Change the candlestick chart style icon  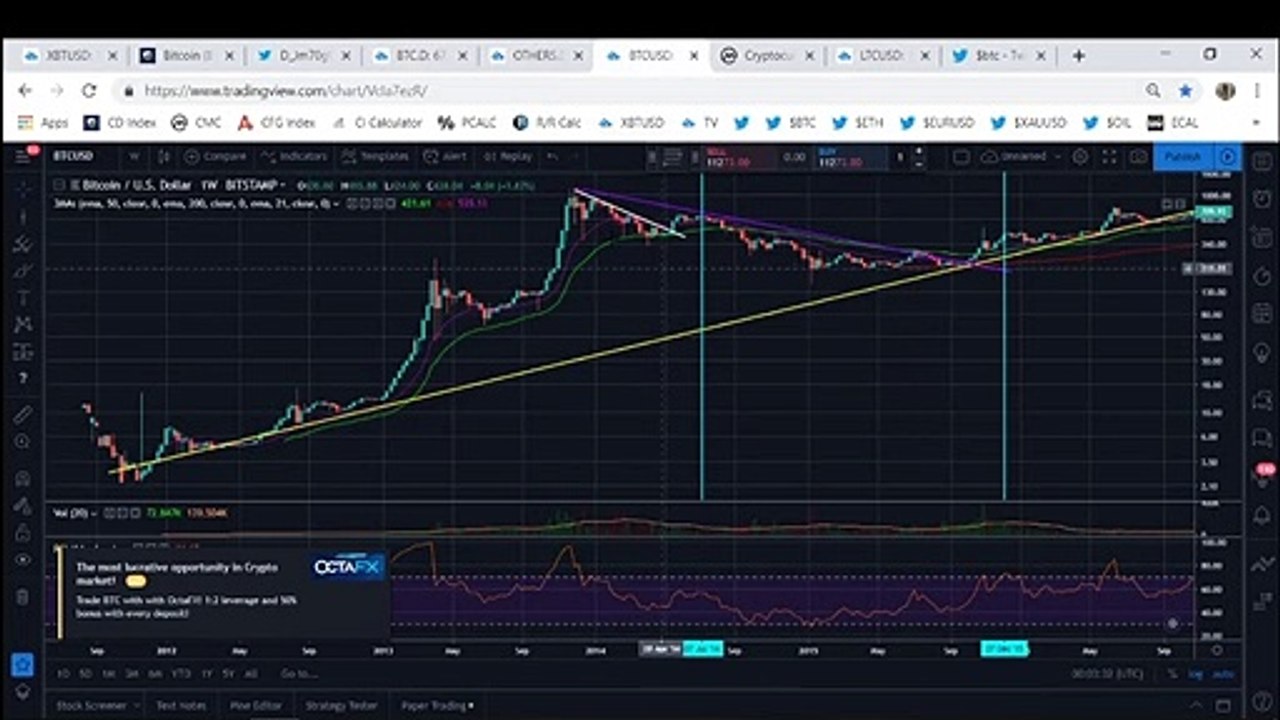pyautogui.click(x=164, y=156)
